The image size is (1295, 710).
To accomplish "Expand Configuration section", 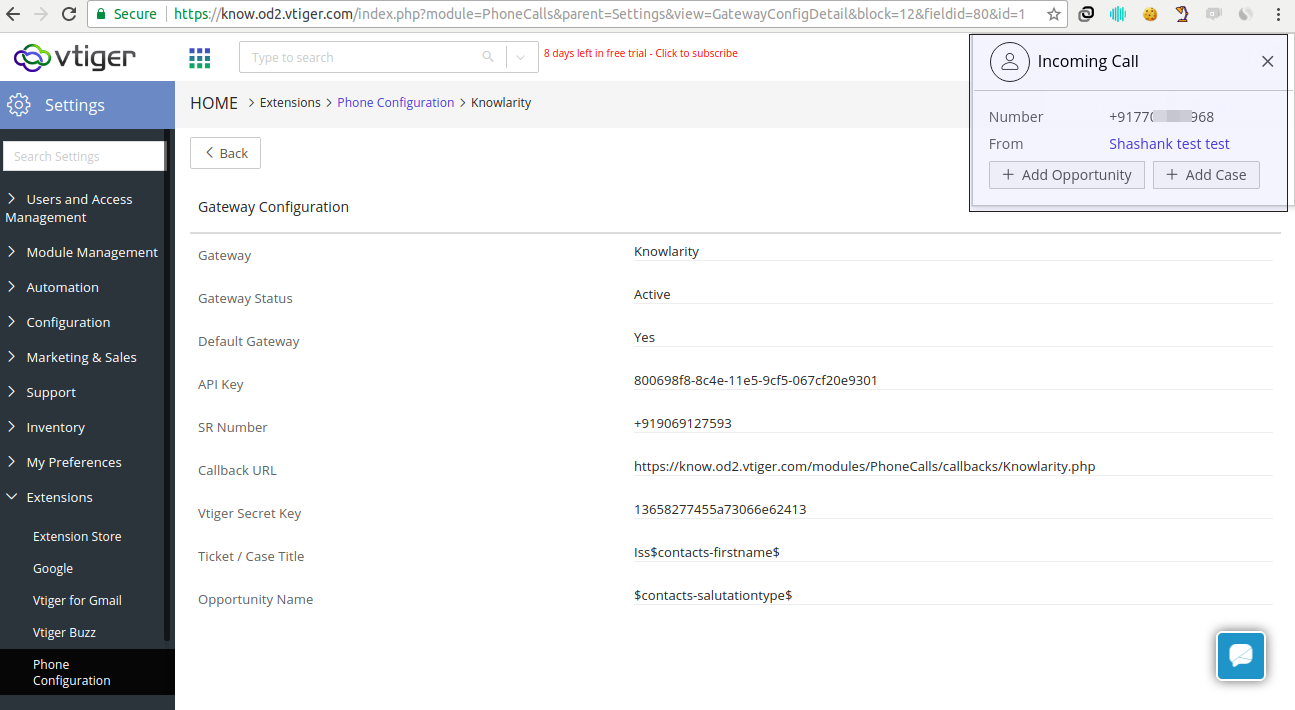I will tap(60, 322).
